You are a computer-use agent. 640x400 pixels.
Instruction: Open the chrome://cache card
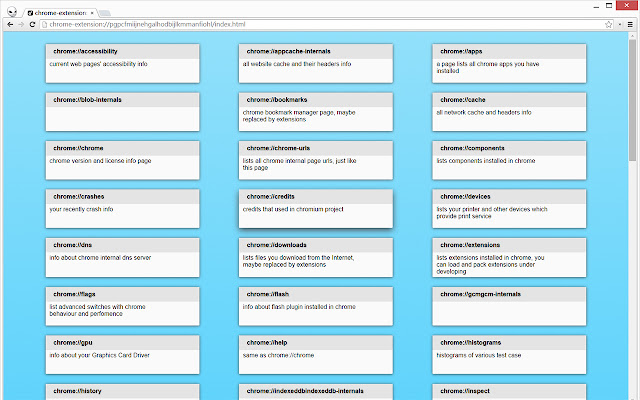coord(509,112)
